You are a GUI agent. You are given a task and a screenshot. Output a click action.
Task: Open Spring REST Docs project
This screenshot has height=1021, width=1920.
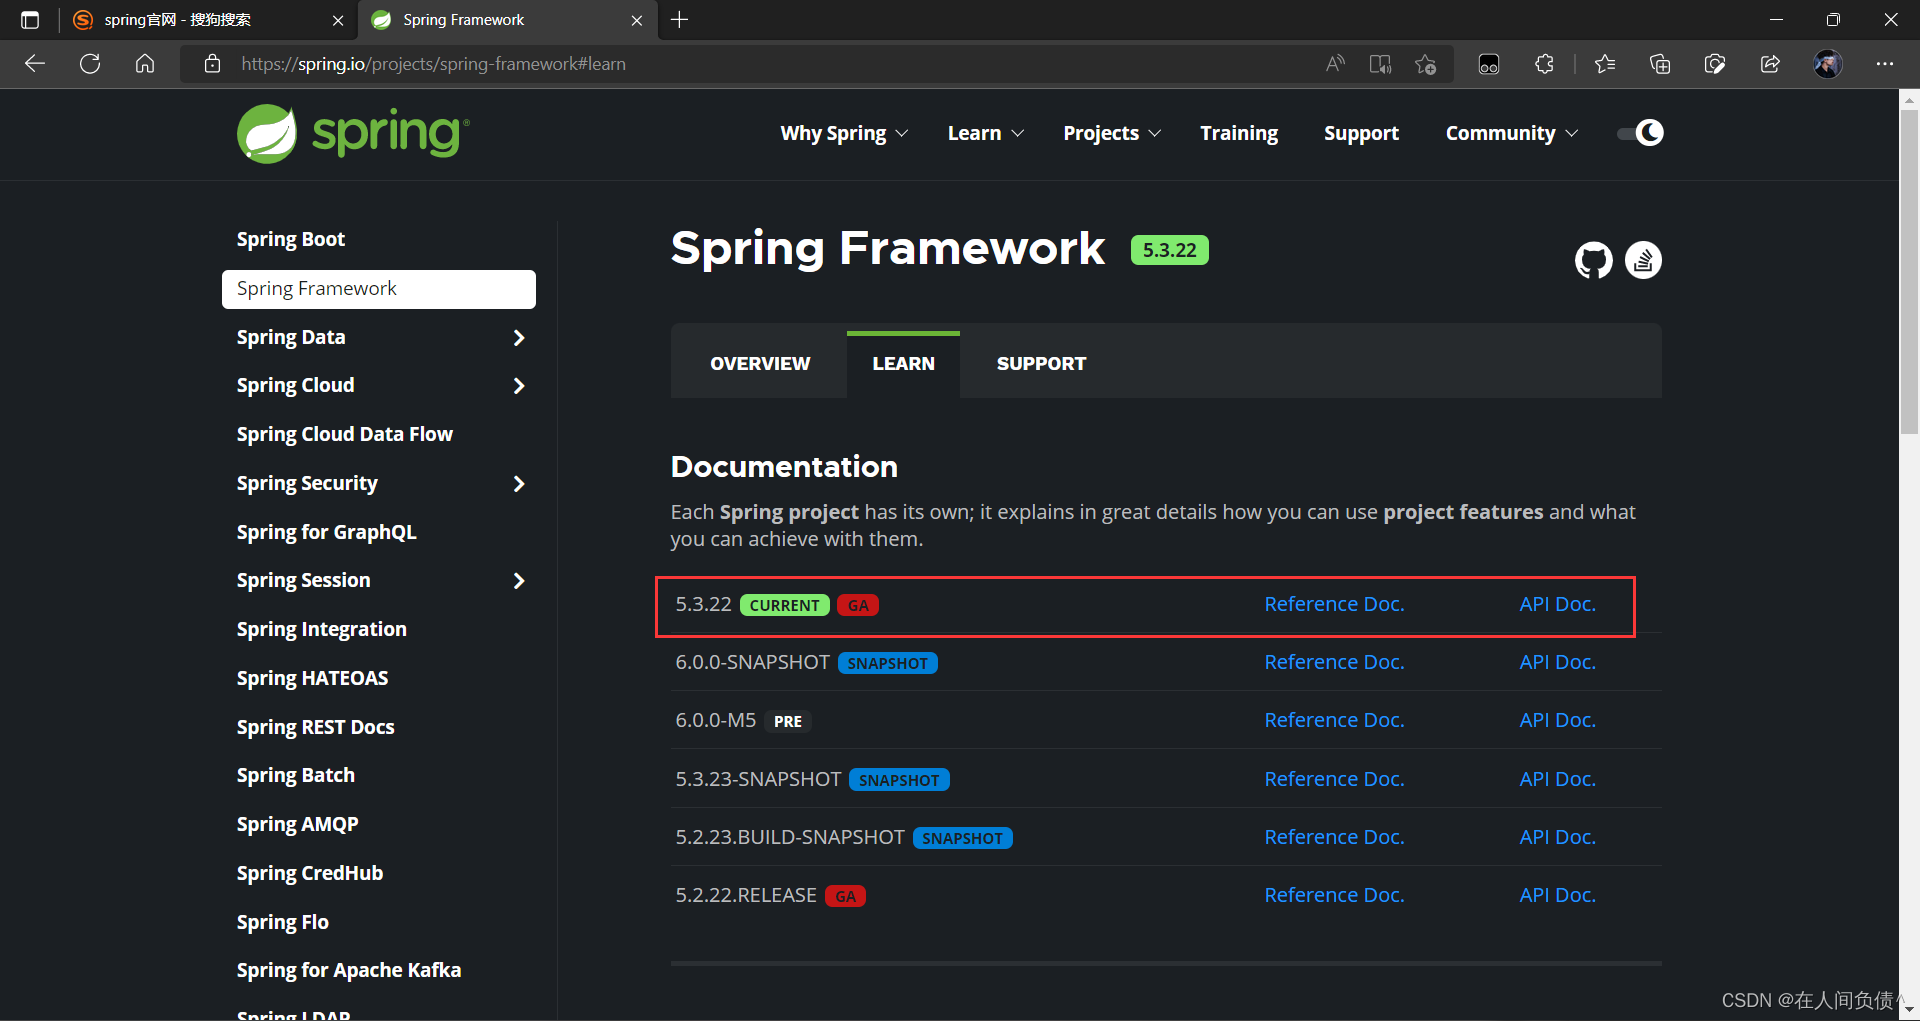click(x=316, y=728)
